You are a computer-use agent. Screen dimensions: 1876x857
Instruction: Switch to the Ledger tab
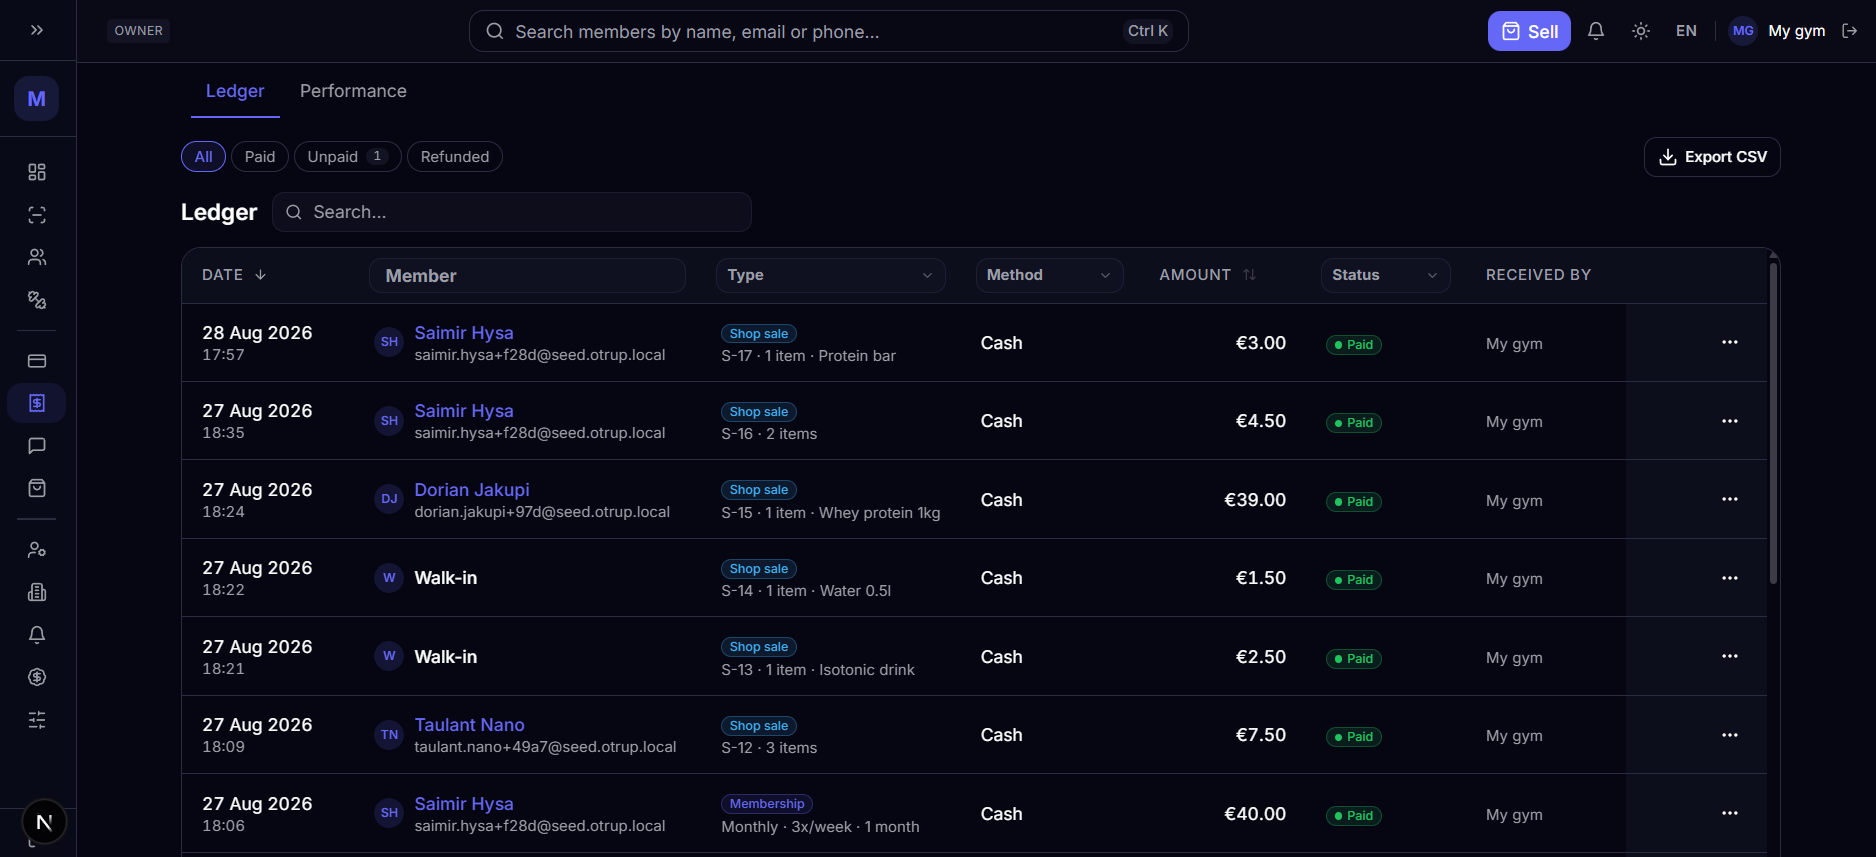pos(235,91)
